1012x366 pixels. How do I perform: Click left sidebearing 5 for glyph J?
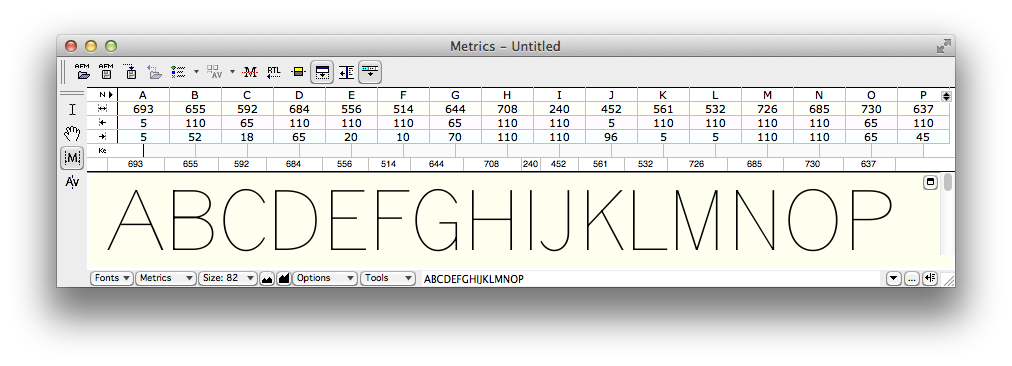611,123
